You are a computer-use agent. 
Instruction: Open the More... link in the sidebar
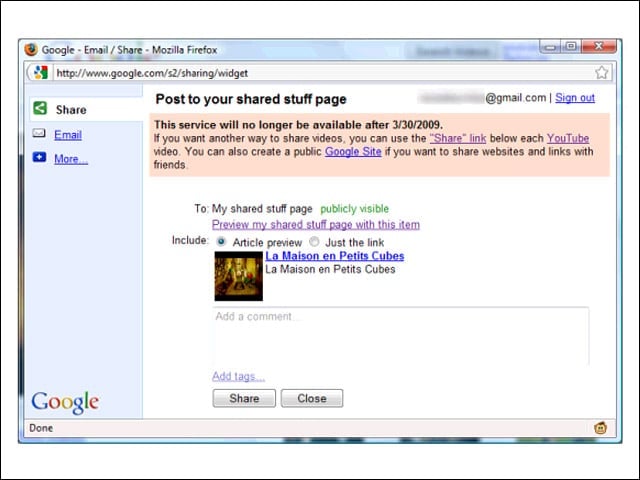(71, 159)
